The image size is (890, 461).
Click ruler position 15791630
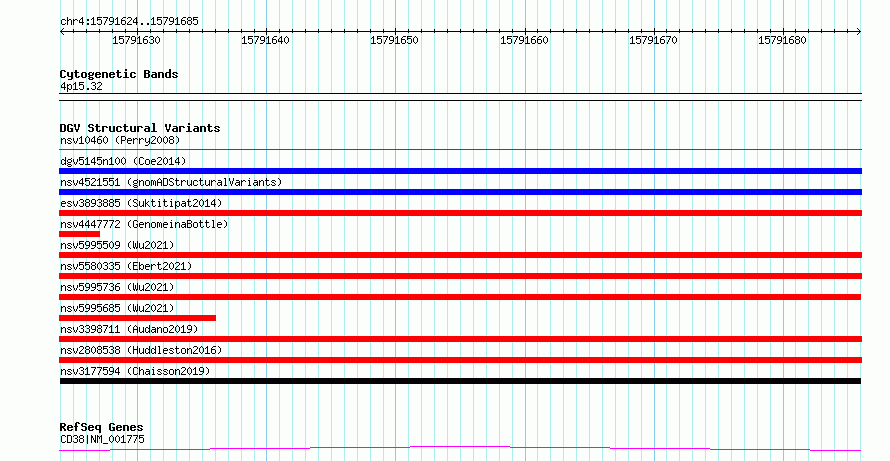(136, 40)
